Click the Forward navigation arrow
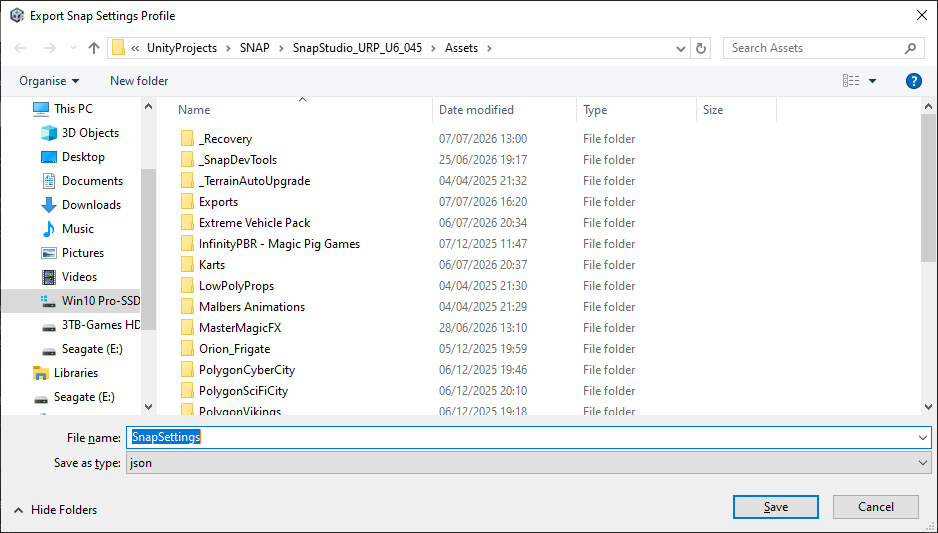The image size is (938, 533). [50, 48]
